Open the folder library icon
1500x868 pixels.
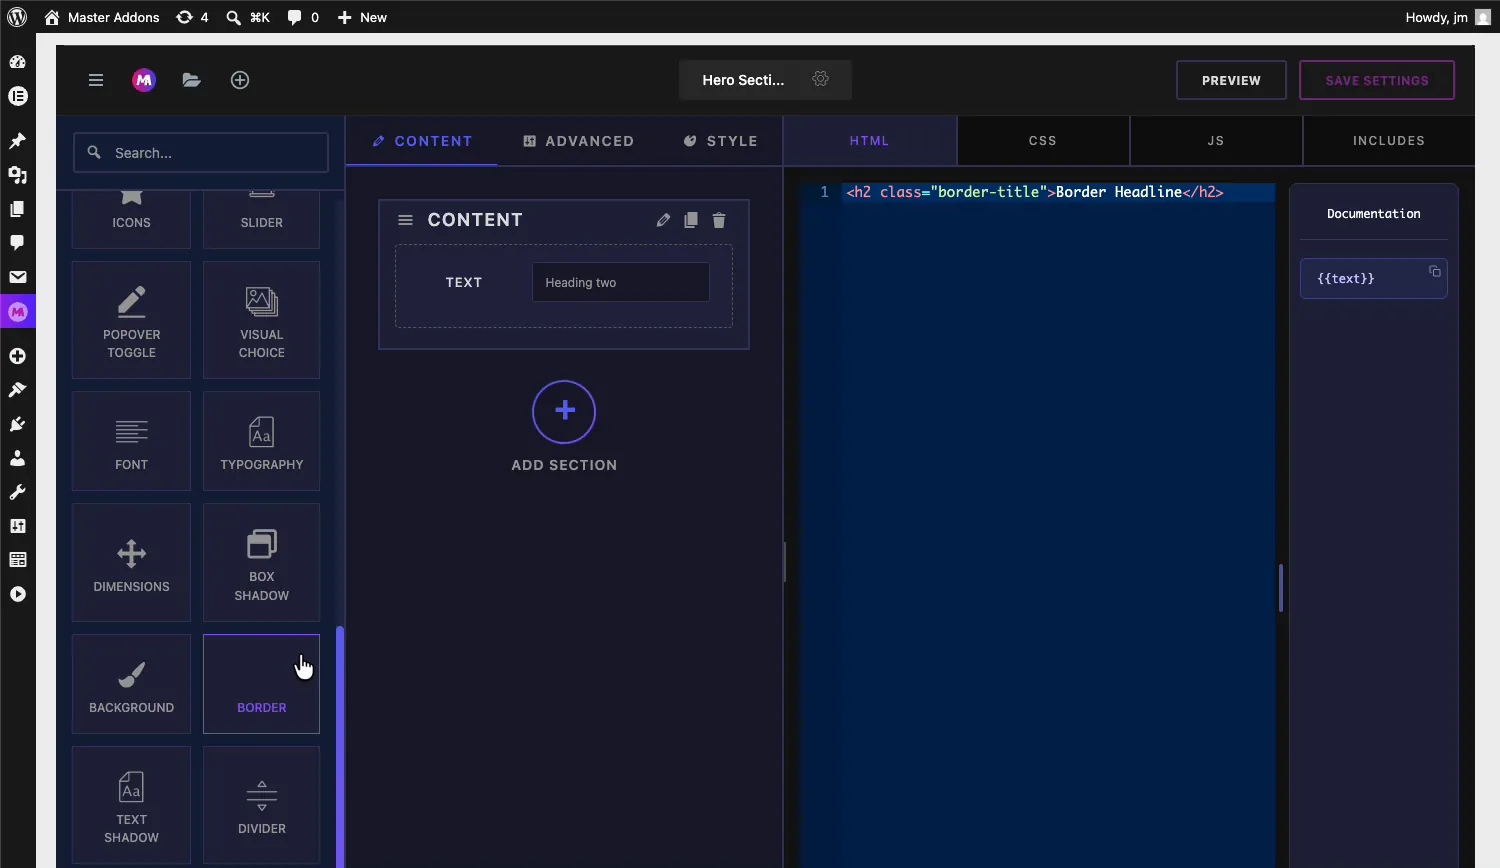[x=192, y=80]
